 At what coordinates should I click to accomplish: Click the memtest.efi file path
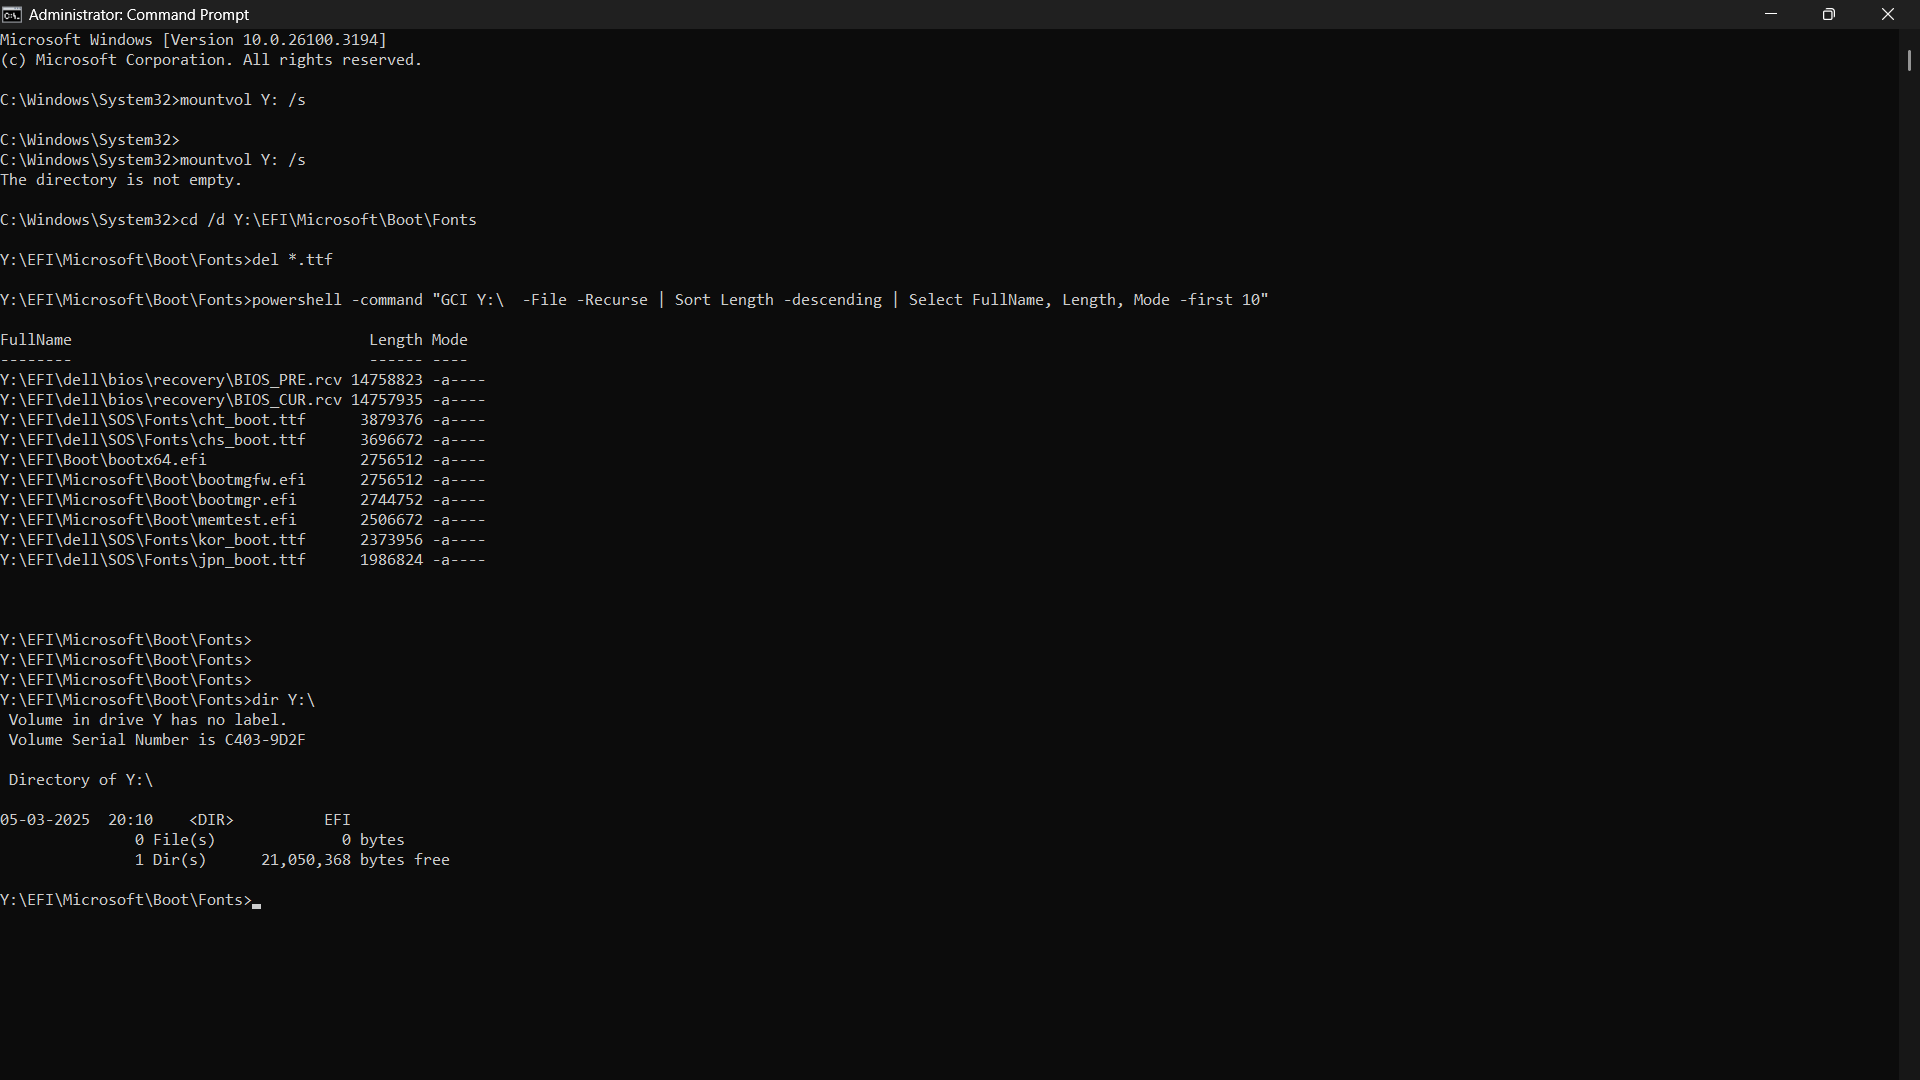tap(148, 520)
